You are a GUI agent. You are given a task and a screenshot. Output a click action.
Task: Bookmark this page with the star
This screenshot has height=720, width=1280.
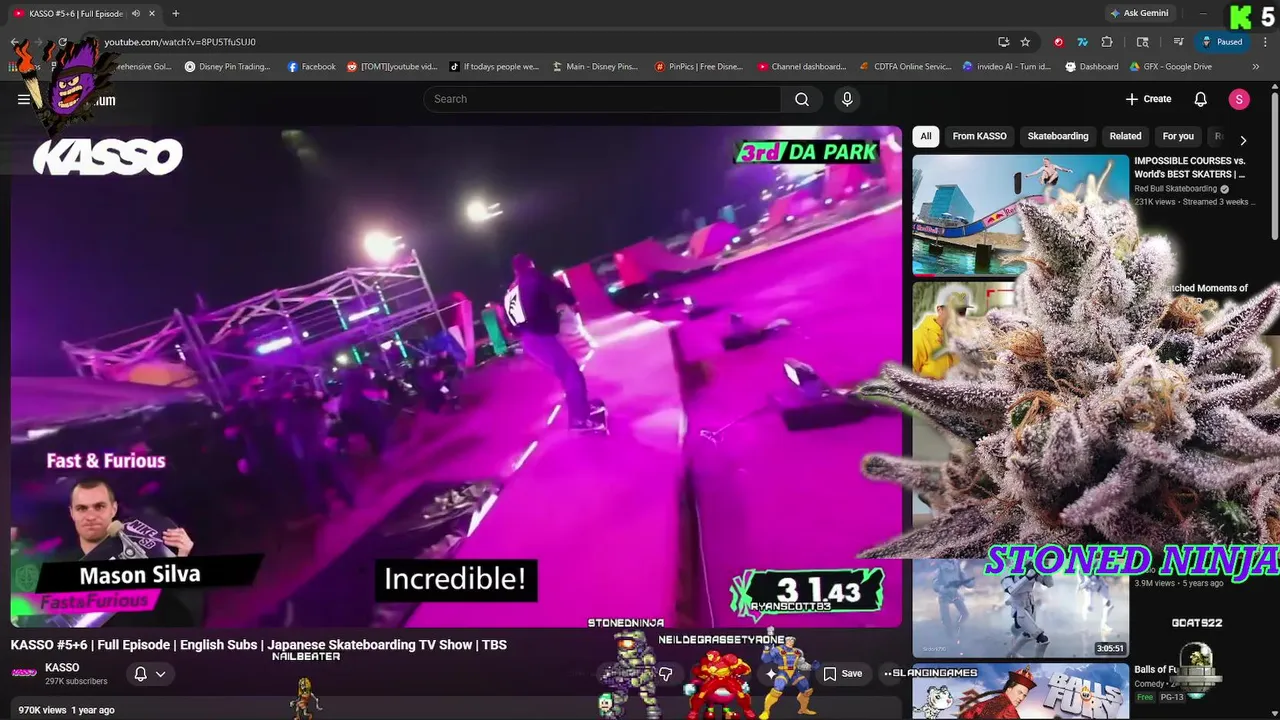tap(1025, 42)
